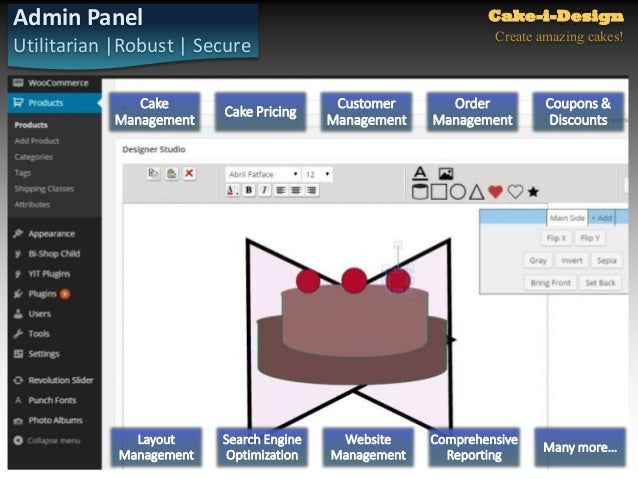
Task: Add a triangle shape
Action: pyautogui.click(x=476, y=192)
